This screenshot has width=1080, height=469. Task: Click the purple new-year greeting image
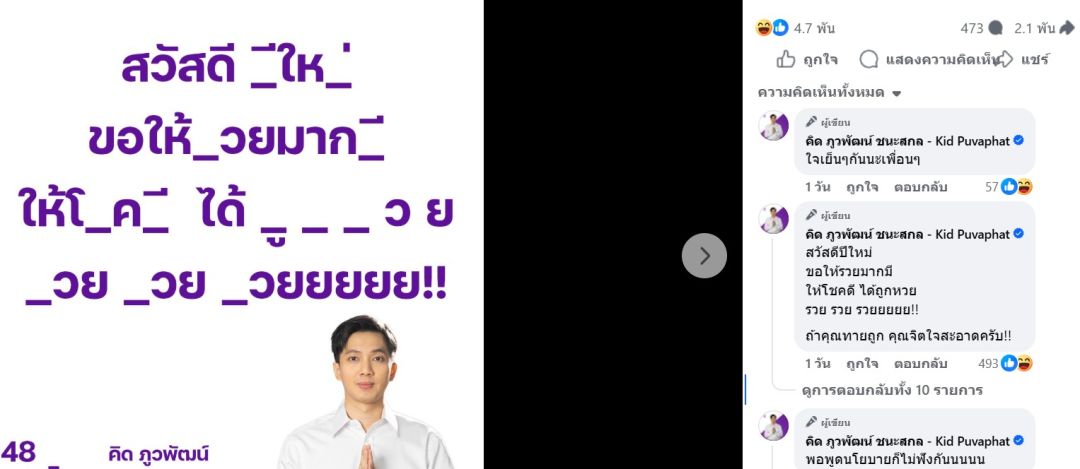[x=241, y=234]
